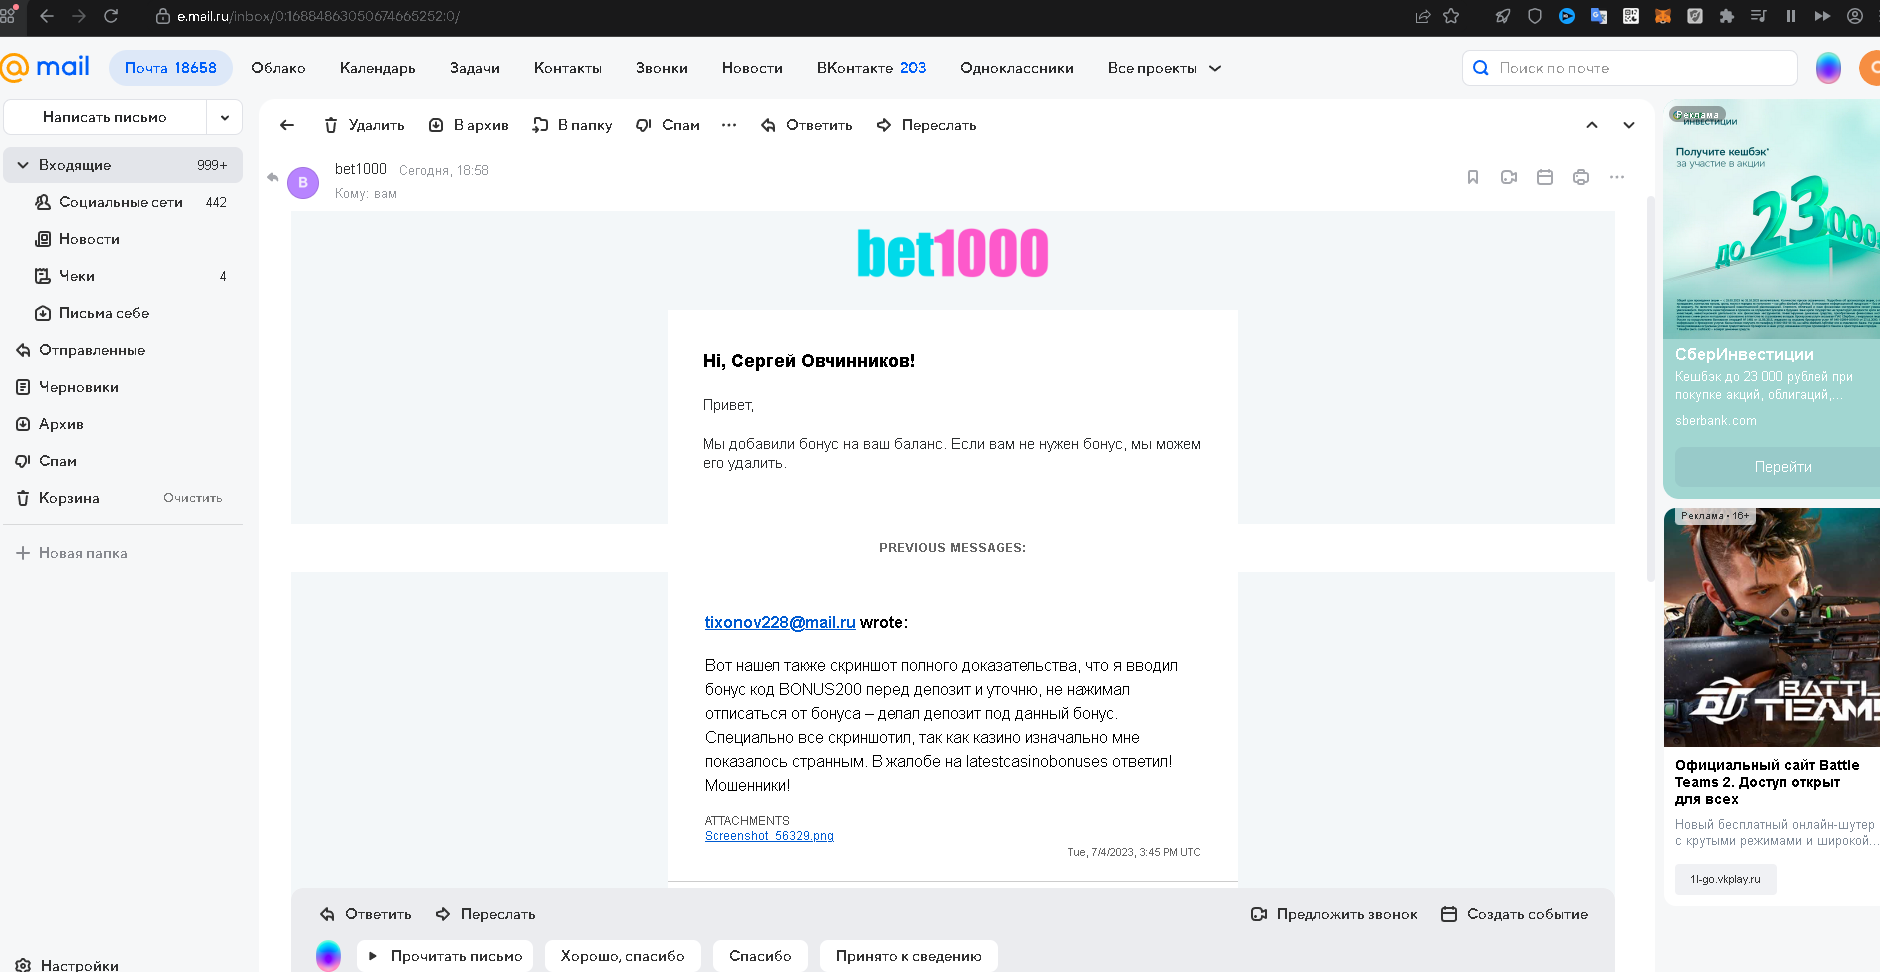
Task: Click Переслать in the top toolbar
Action: click(x=926, y=125)
